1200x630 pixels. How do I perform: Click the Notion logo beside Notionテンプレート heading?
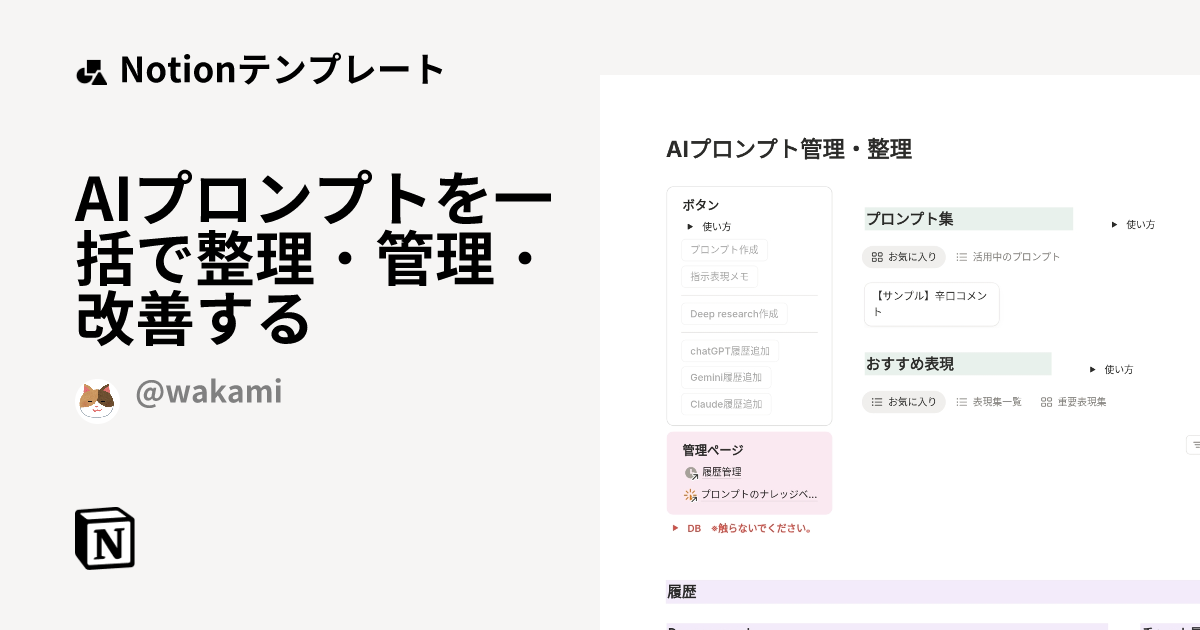click(91, 69)
